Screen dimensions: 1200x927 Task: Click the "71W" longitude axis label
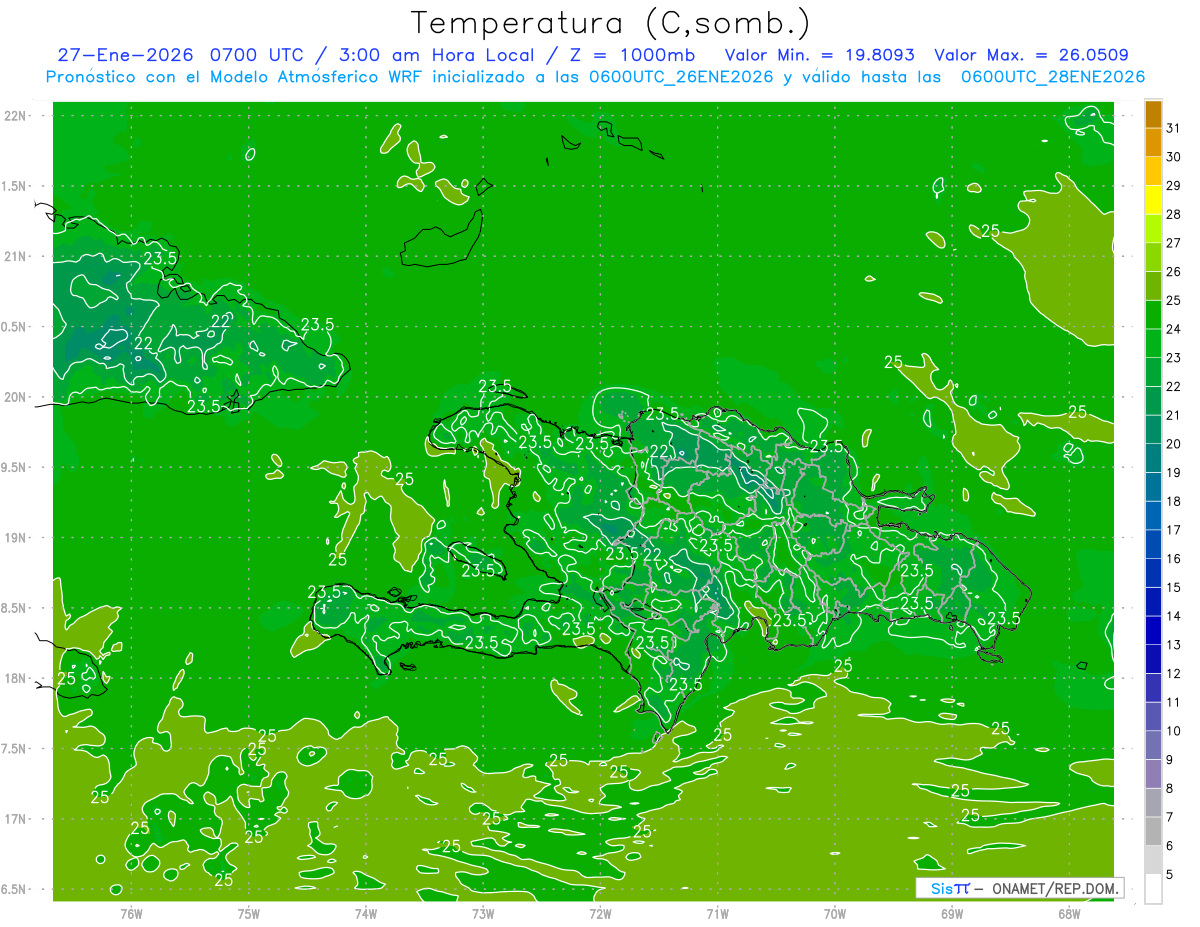coord(717,913)
